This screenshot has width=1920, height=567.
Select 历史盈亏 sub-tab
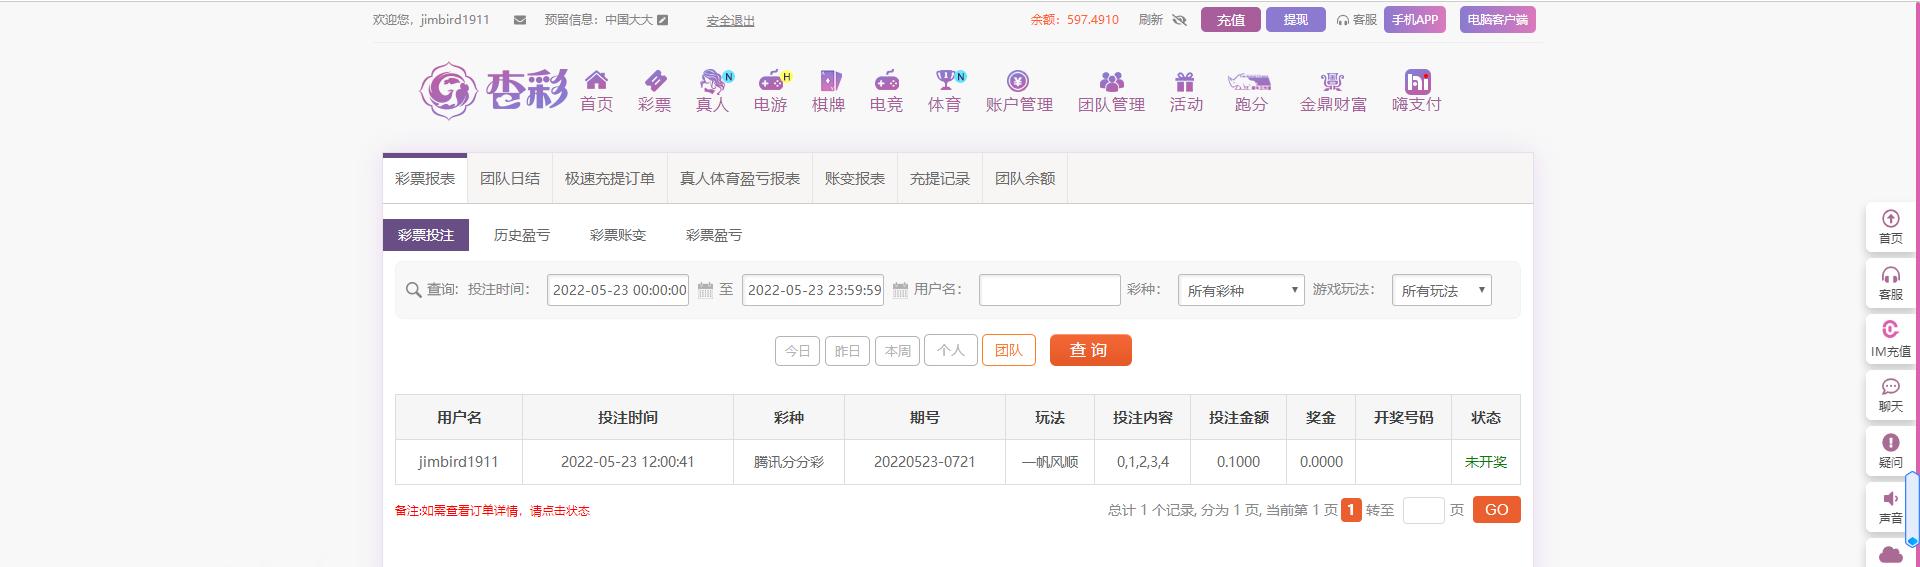(522, 235)
